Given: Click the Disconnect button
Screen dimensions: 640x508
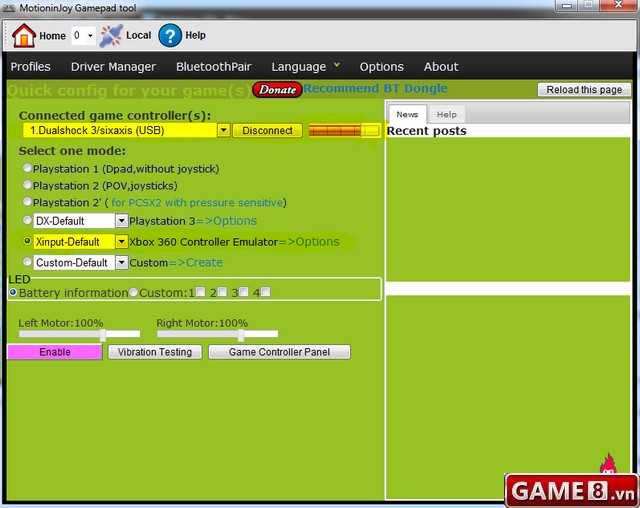Looking at the screenshot, I should [x=267, y=131].
